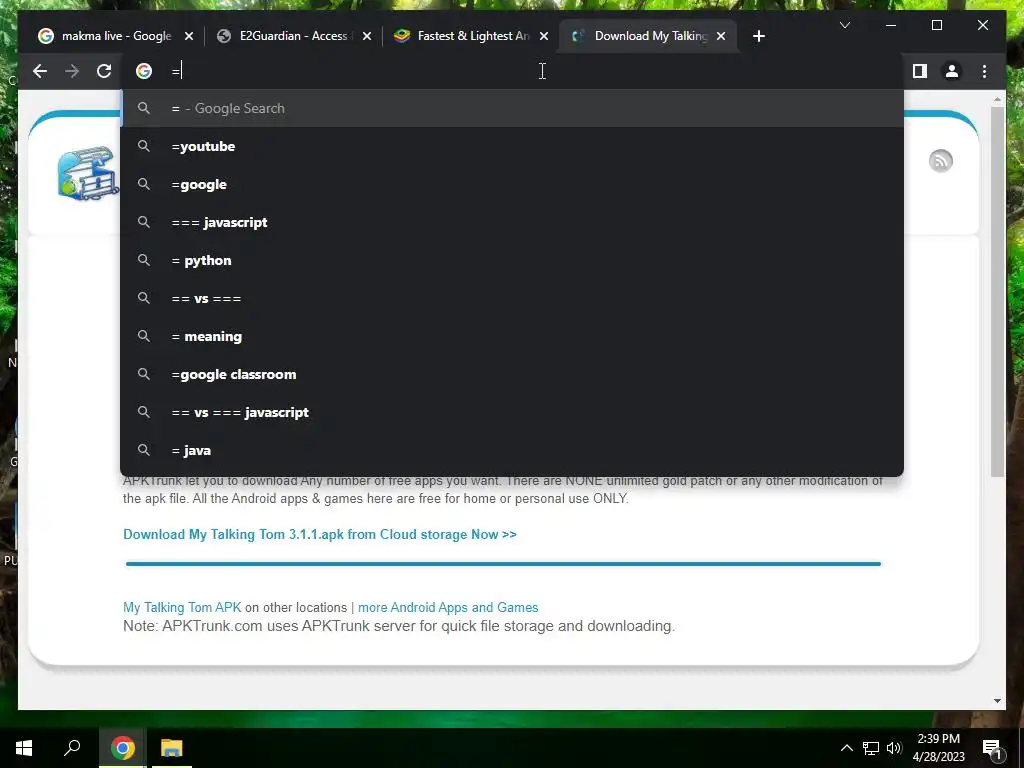Click the Chrome taskbar icon
The image size is (1024, 768).
[x=122, y=748]
